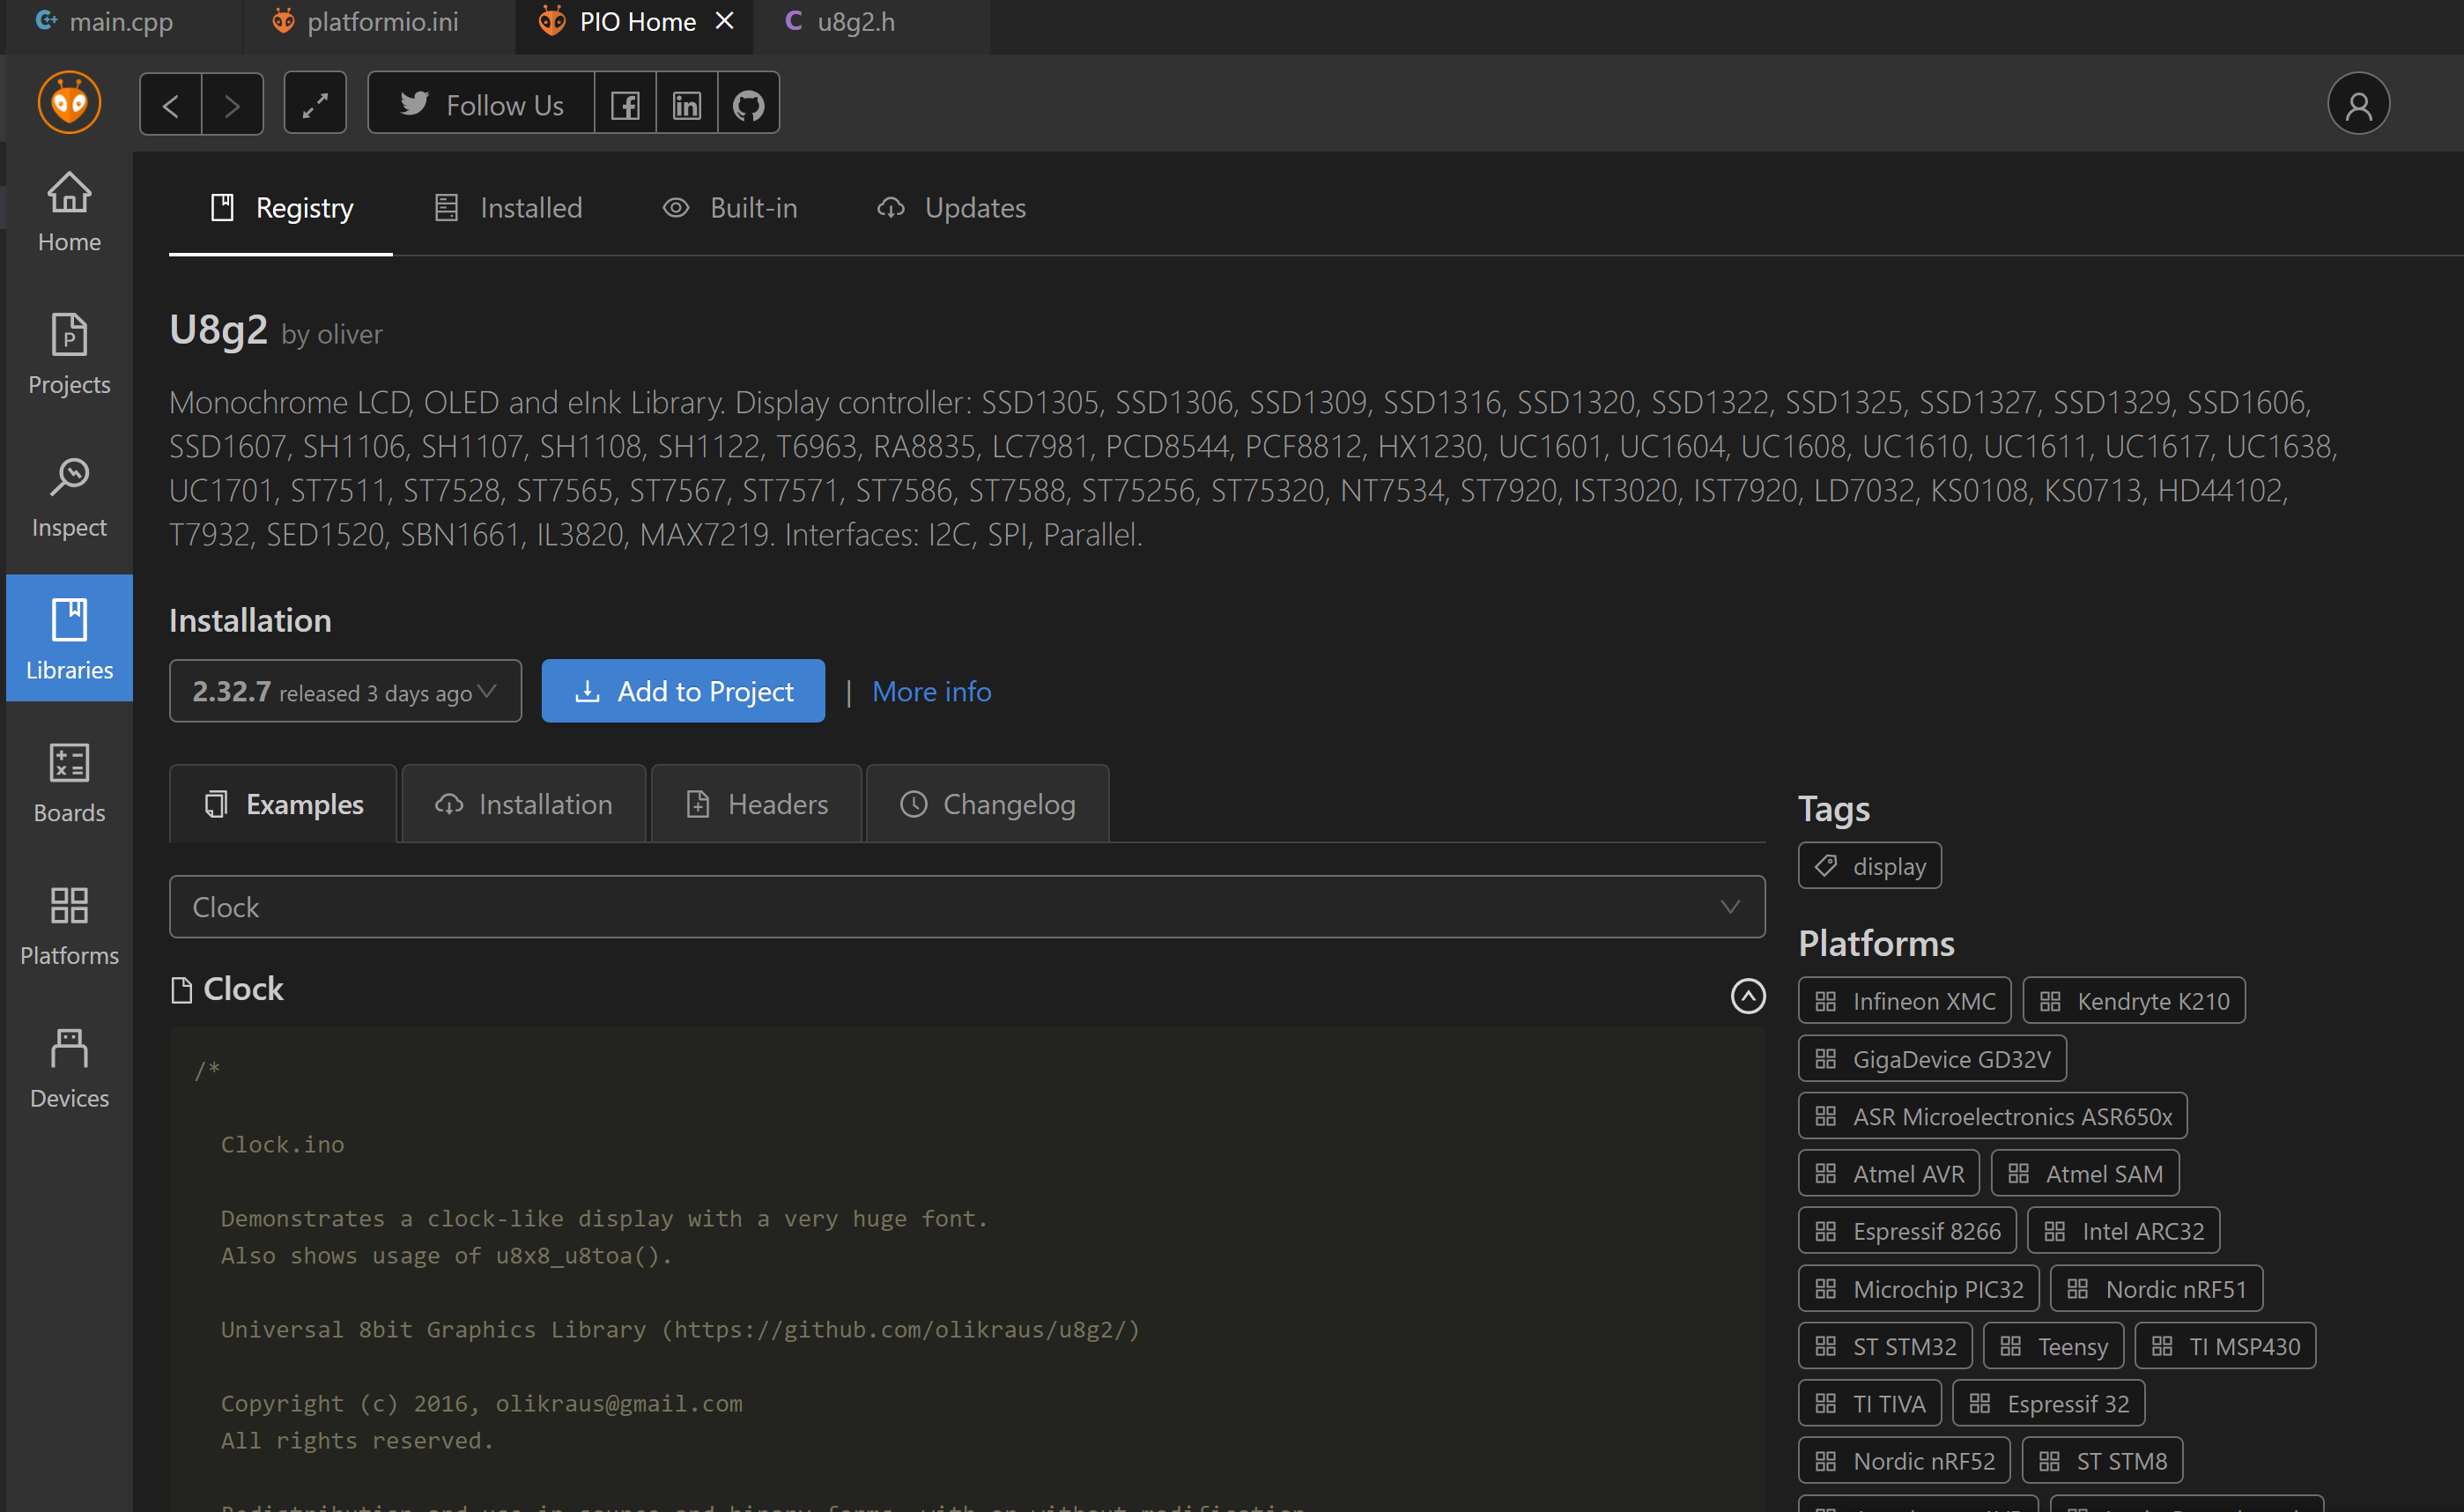Open the LinkedIn icon link
2464x1512 pixels.
coord(687,104)
